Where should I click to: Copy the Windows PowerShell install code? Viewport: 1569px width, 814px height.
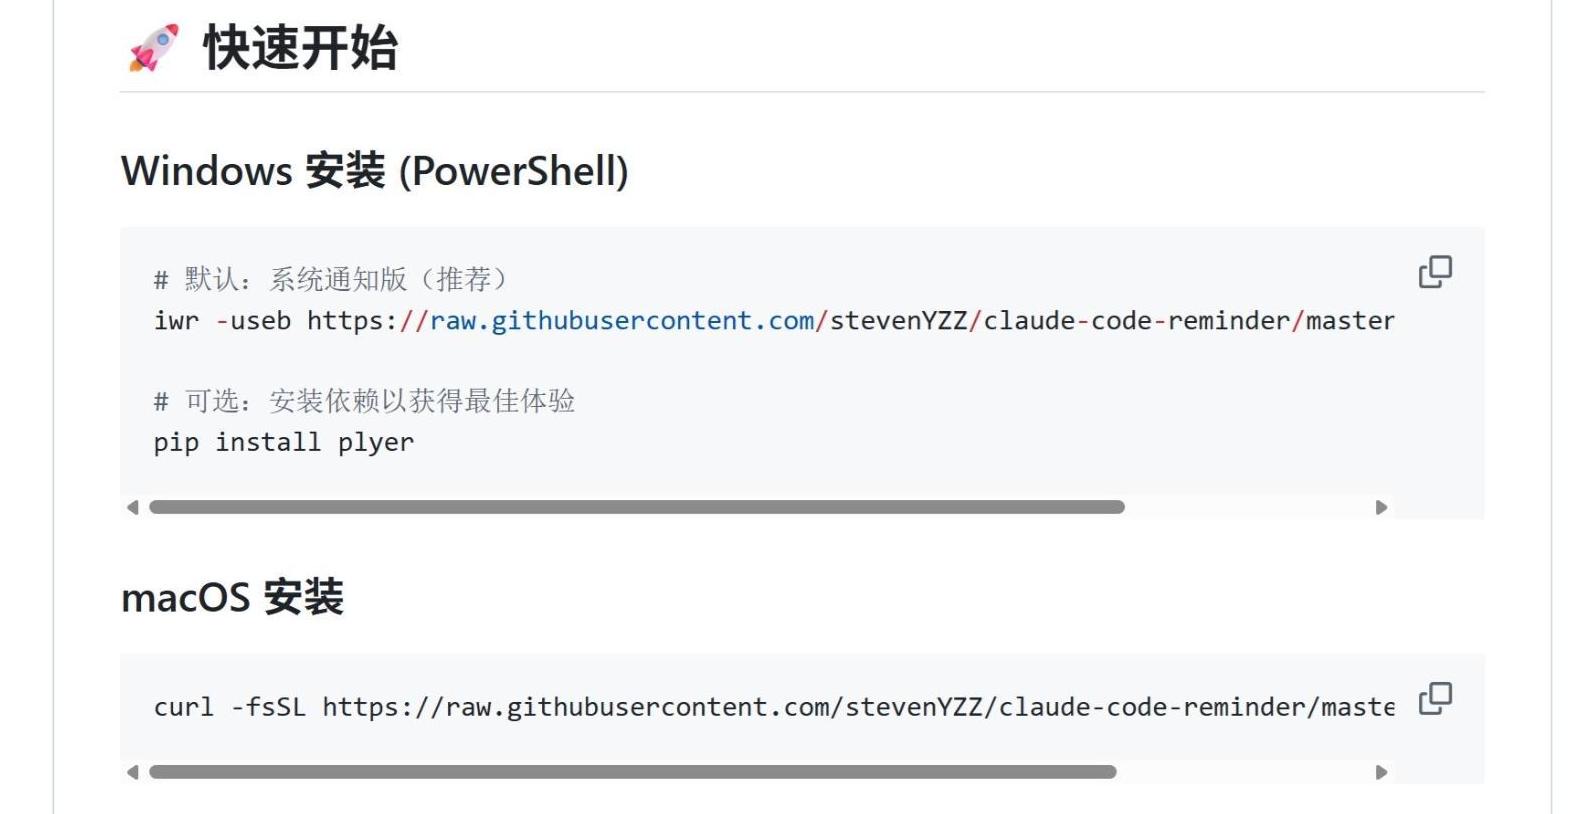tap(1435, 272)
